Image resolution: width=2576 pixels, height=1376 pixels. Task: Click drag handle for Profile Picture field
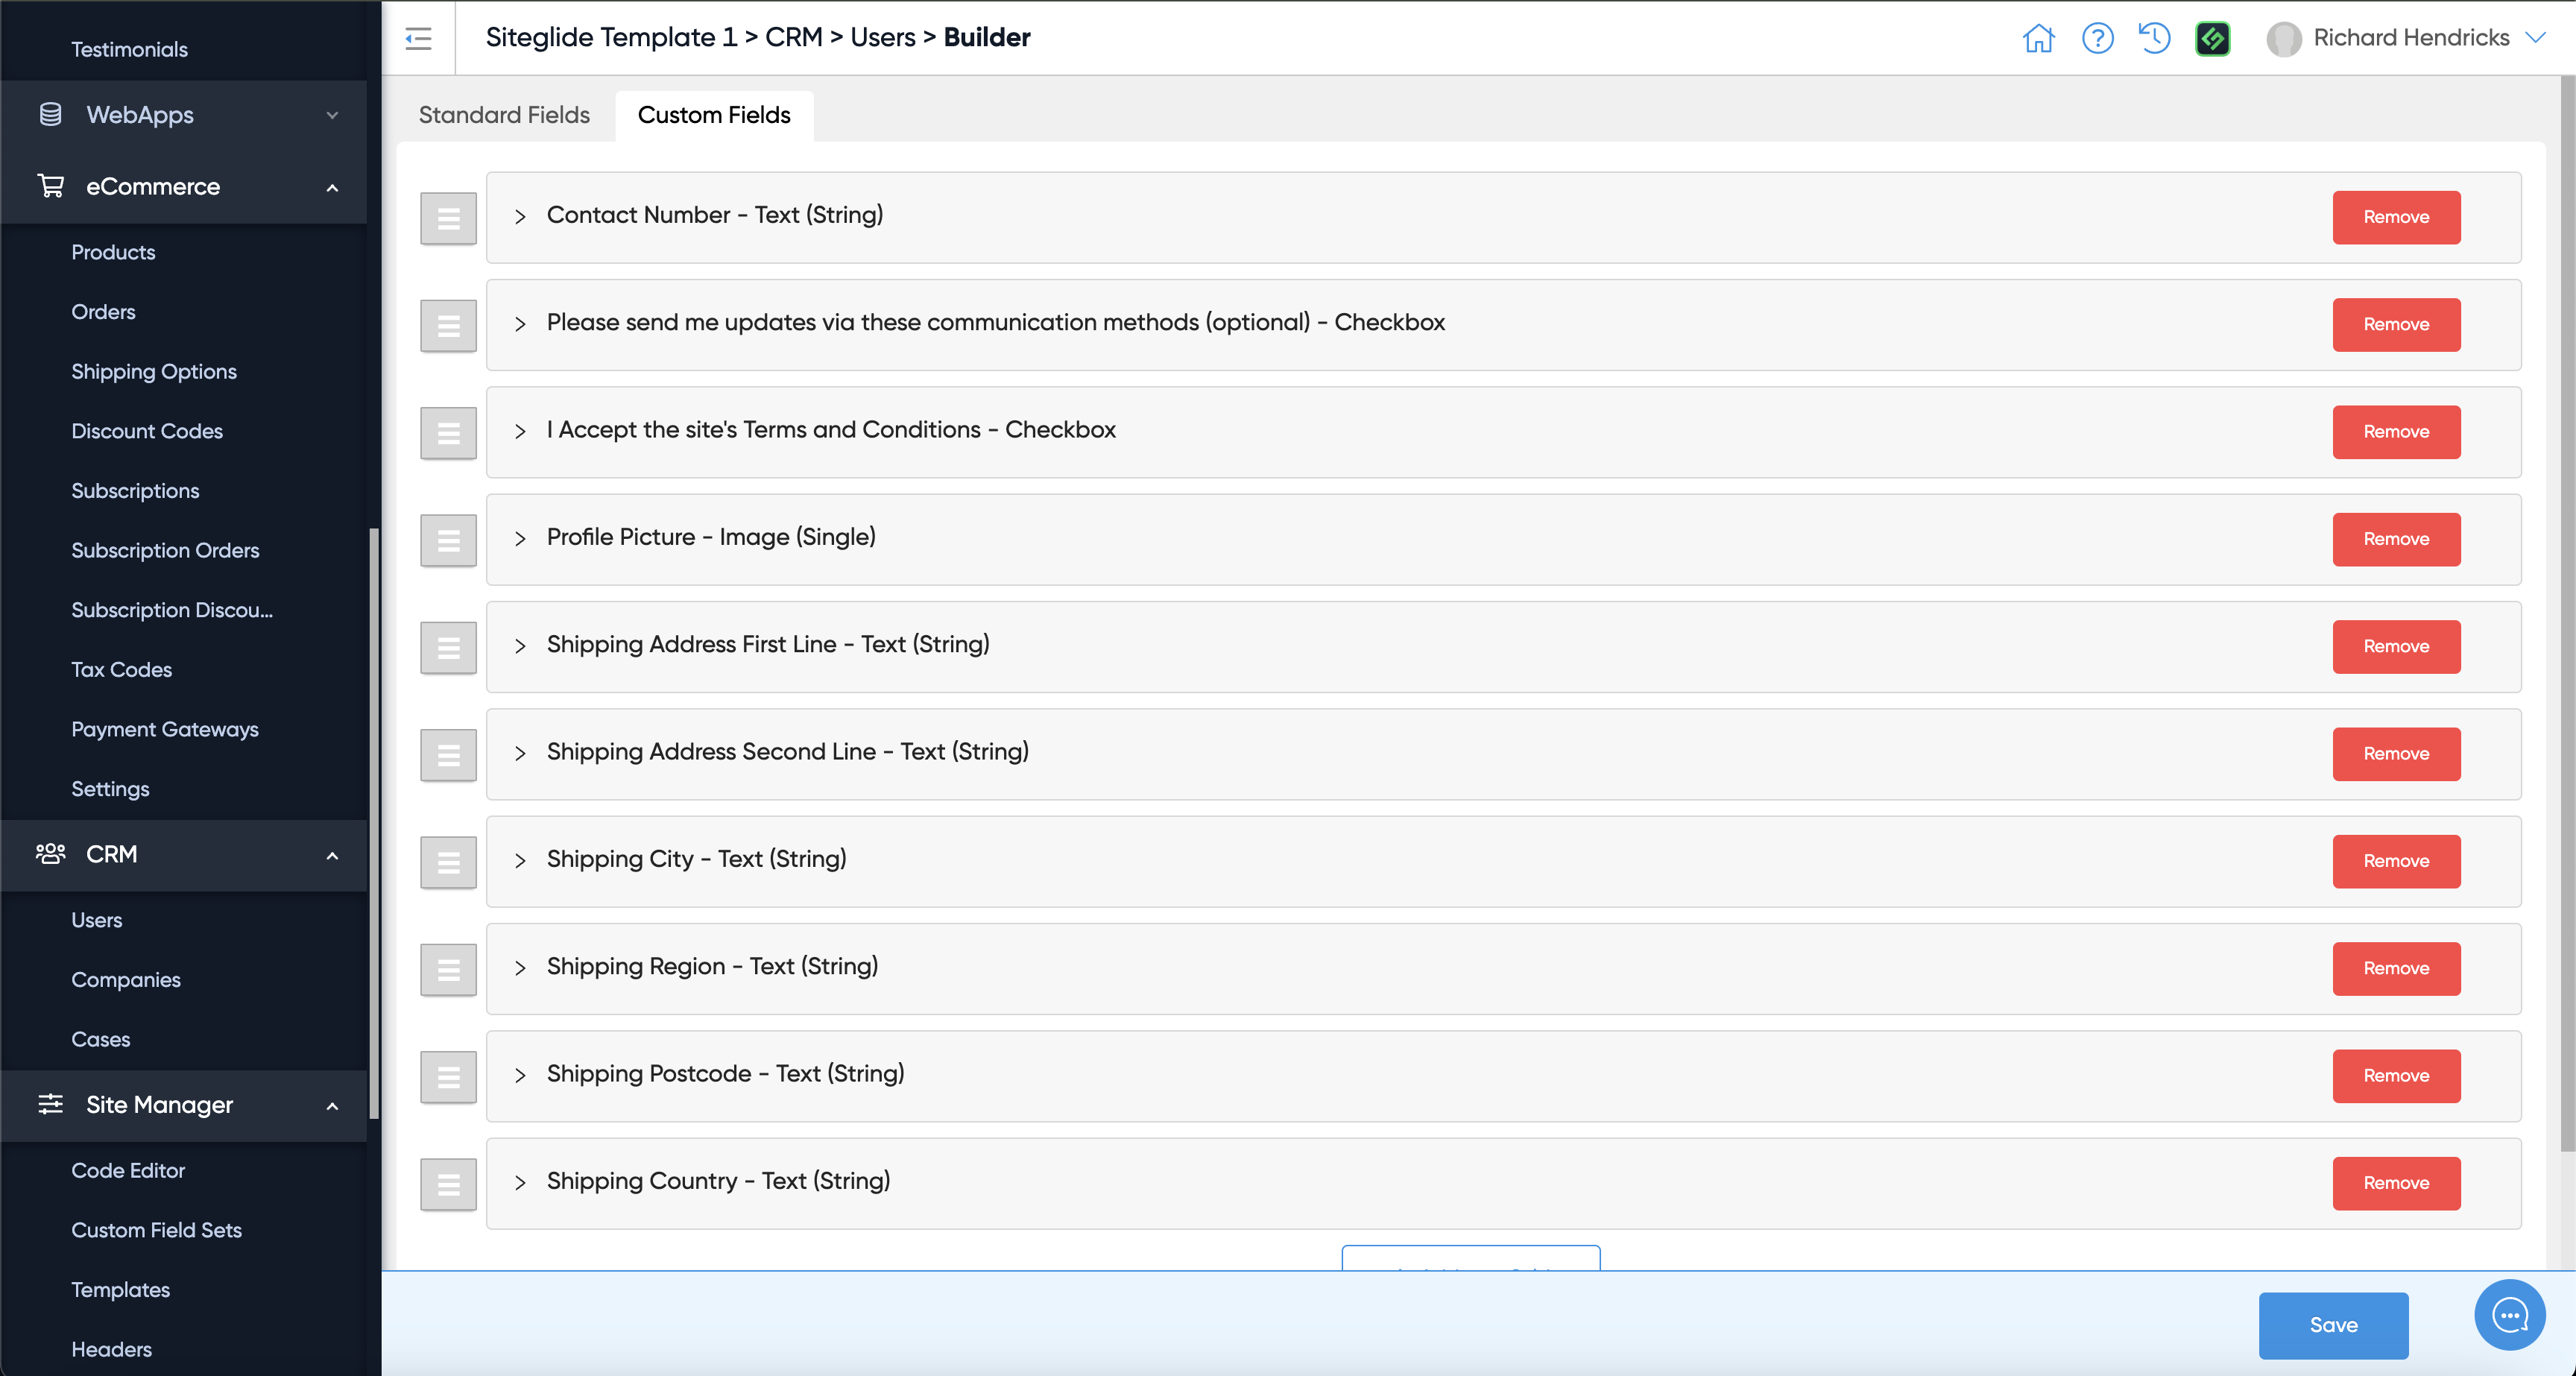click(448, 540)
